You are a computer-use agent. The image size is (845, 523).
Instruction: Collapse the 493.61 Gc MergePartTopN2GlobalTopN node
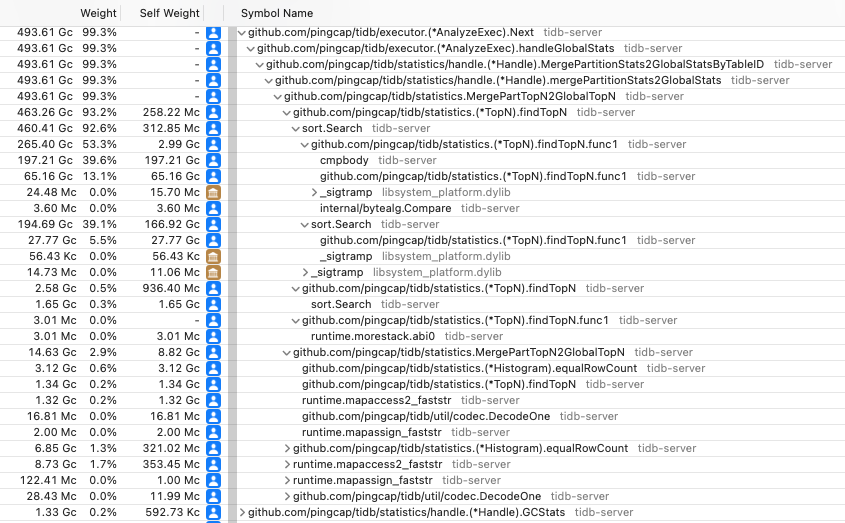[x=278, y=97]
